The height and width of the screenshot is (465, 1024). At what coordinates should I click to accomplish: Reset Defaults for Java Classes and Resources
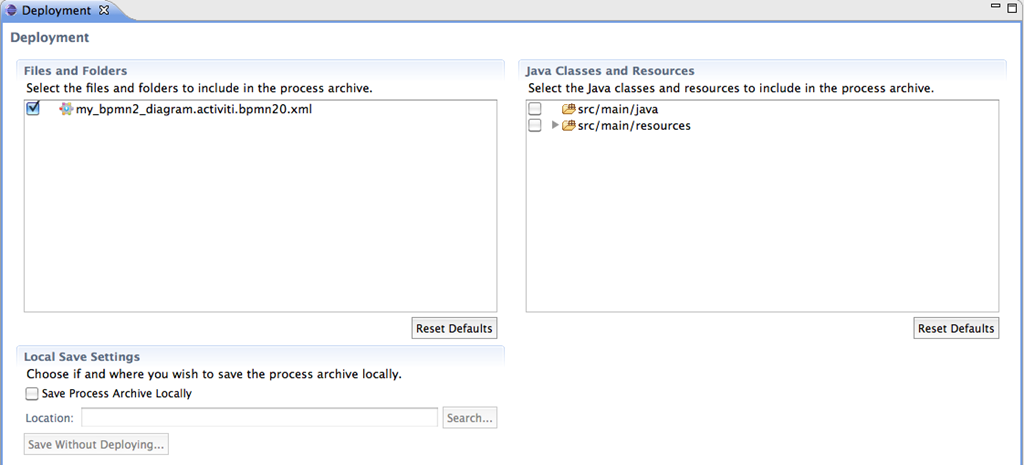[x=956, y=329]
